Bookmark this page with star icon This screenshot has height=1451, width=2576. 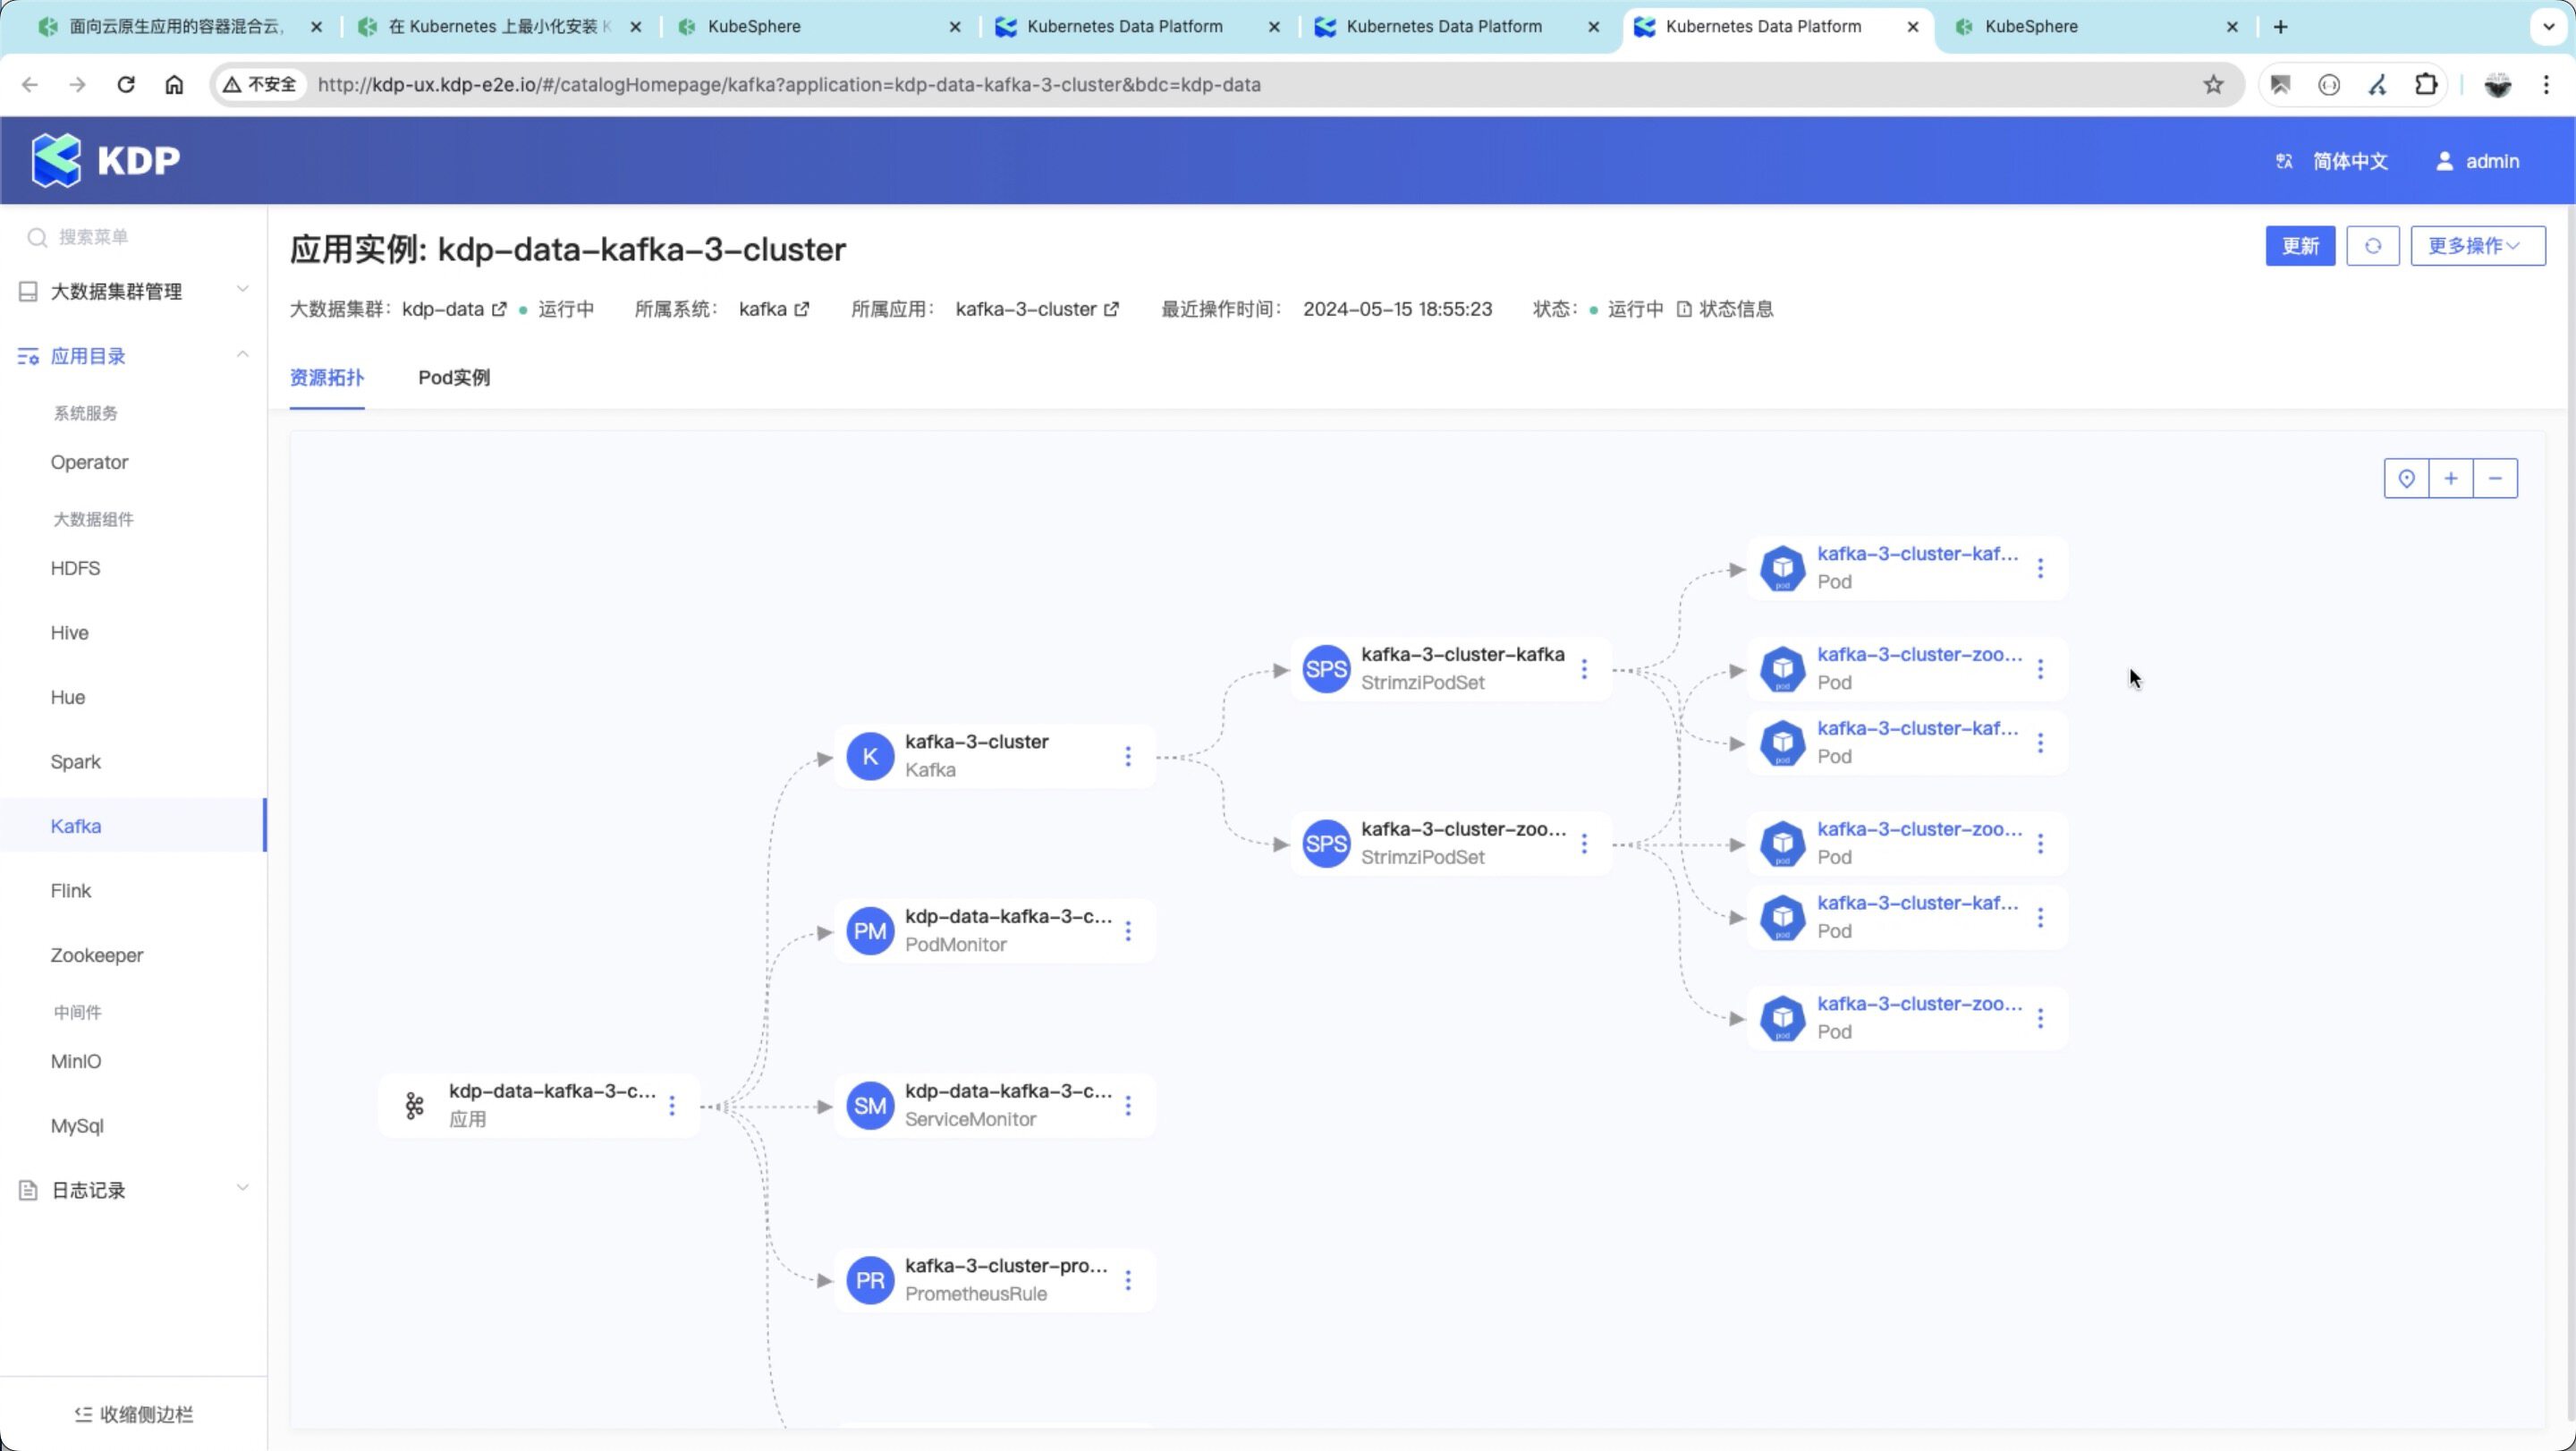2213,84
